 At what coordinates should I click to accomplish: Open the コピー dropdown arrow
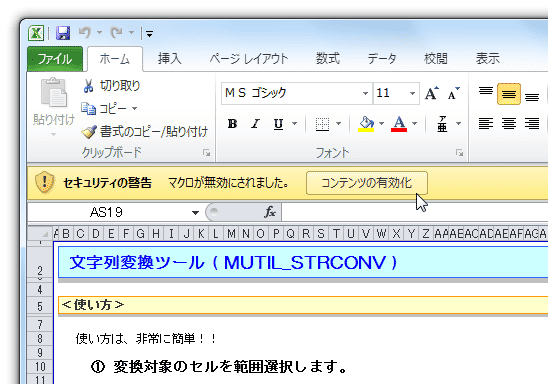[x=135, y=109]
